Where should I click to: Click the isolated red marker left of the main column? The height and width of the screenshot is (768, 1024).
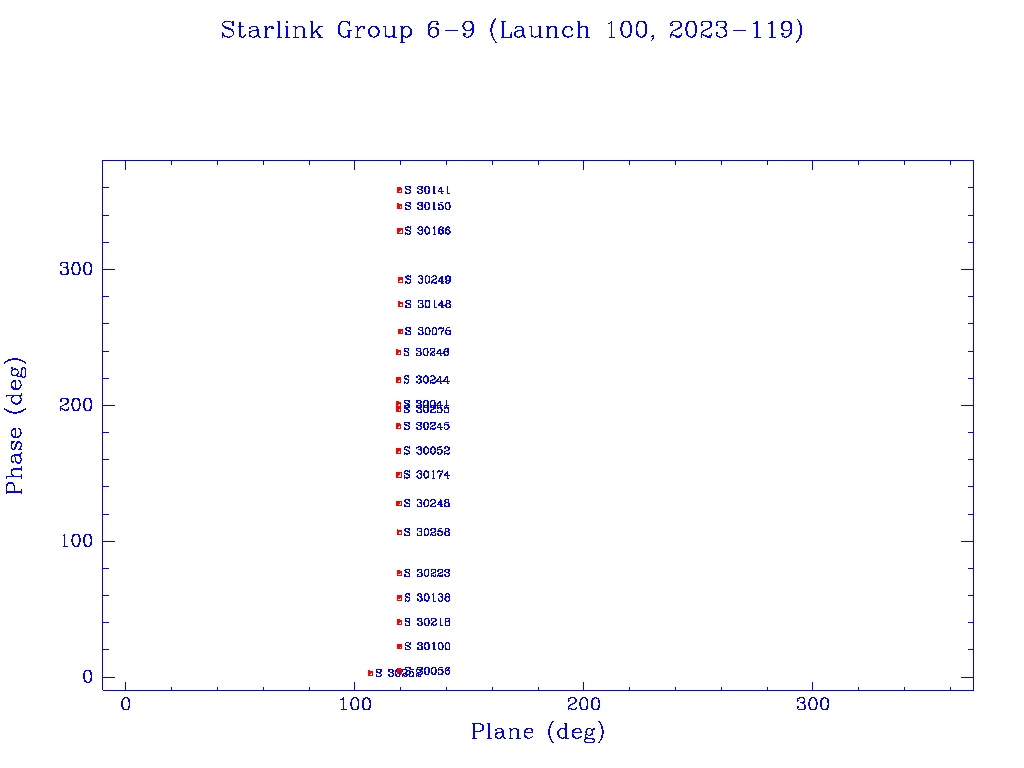coord(370,673)
